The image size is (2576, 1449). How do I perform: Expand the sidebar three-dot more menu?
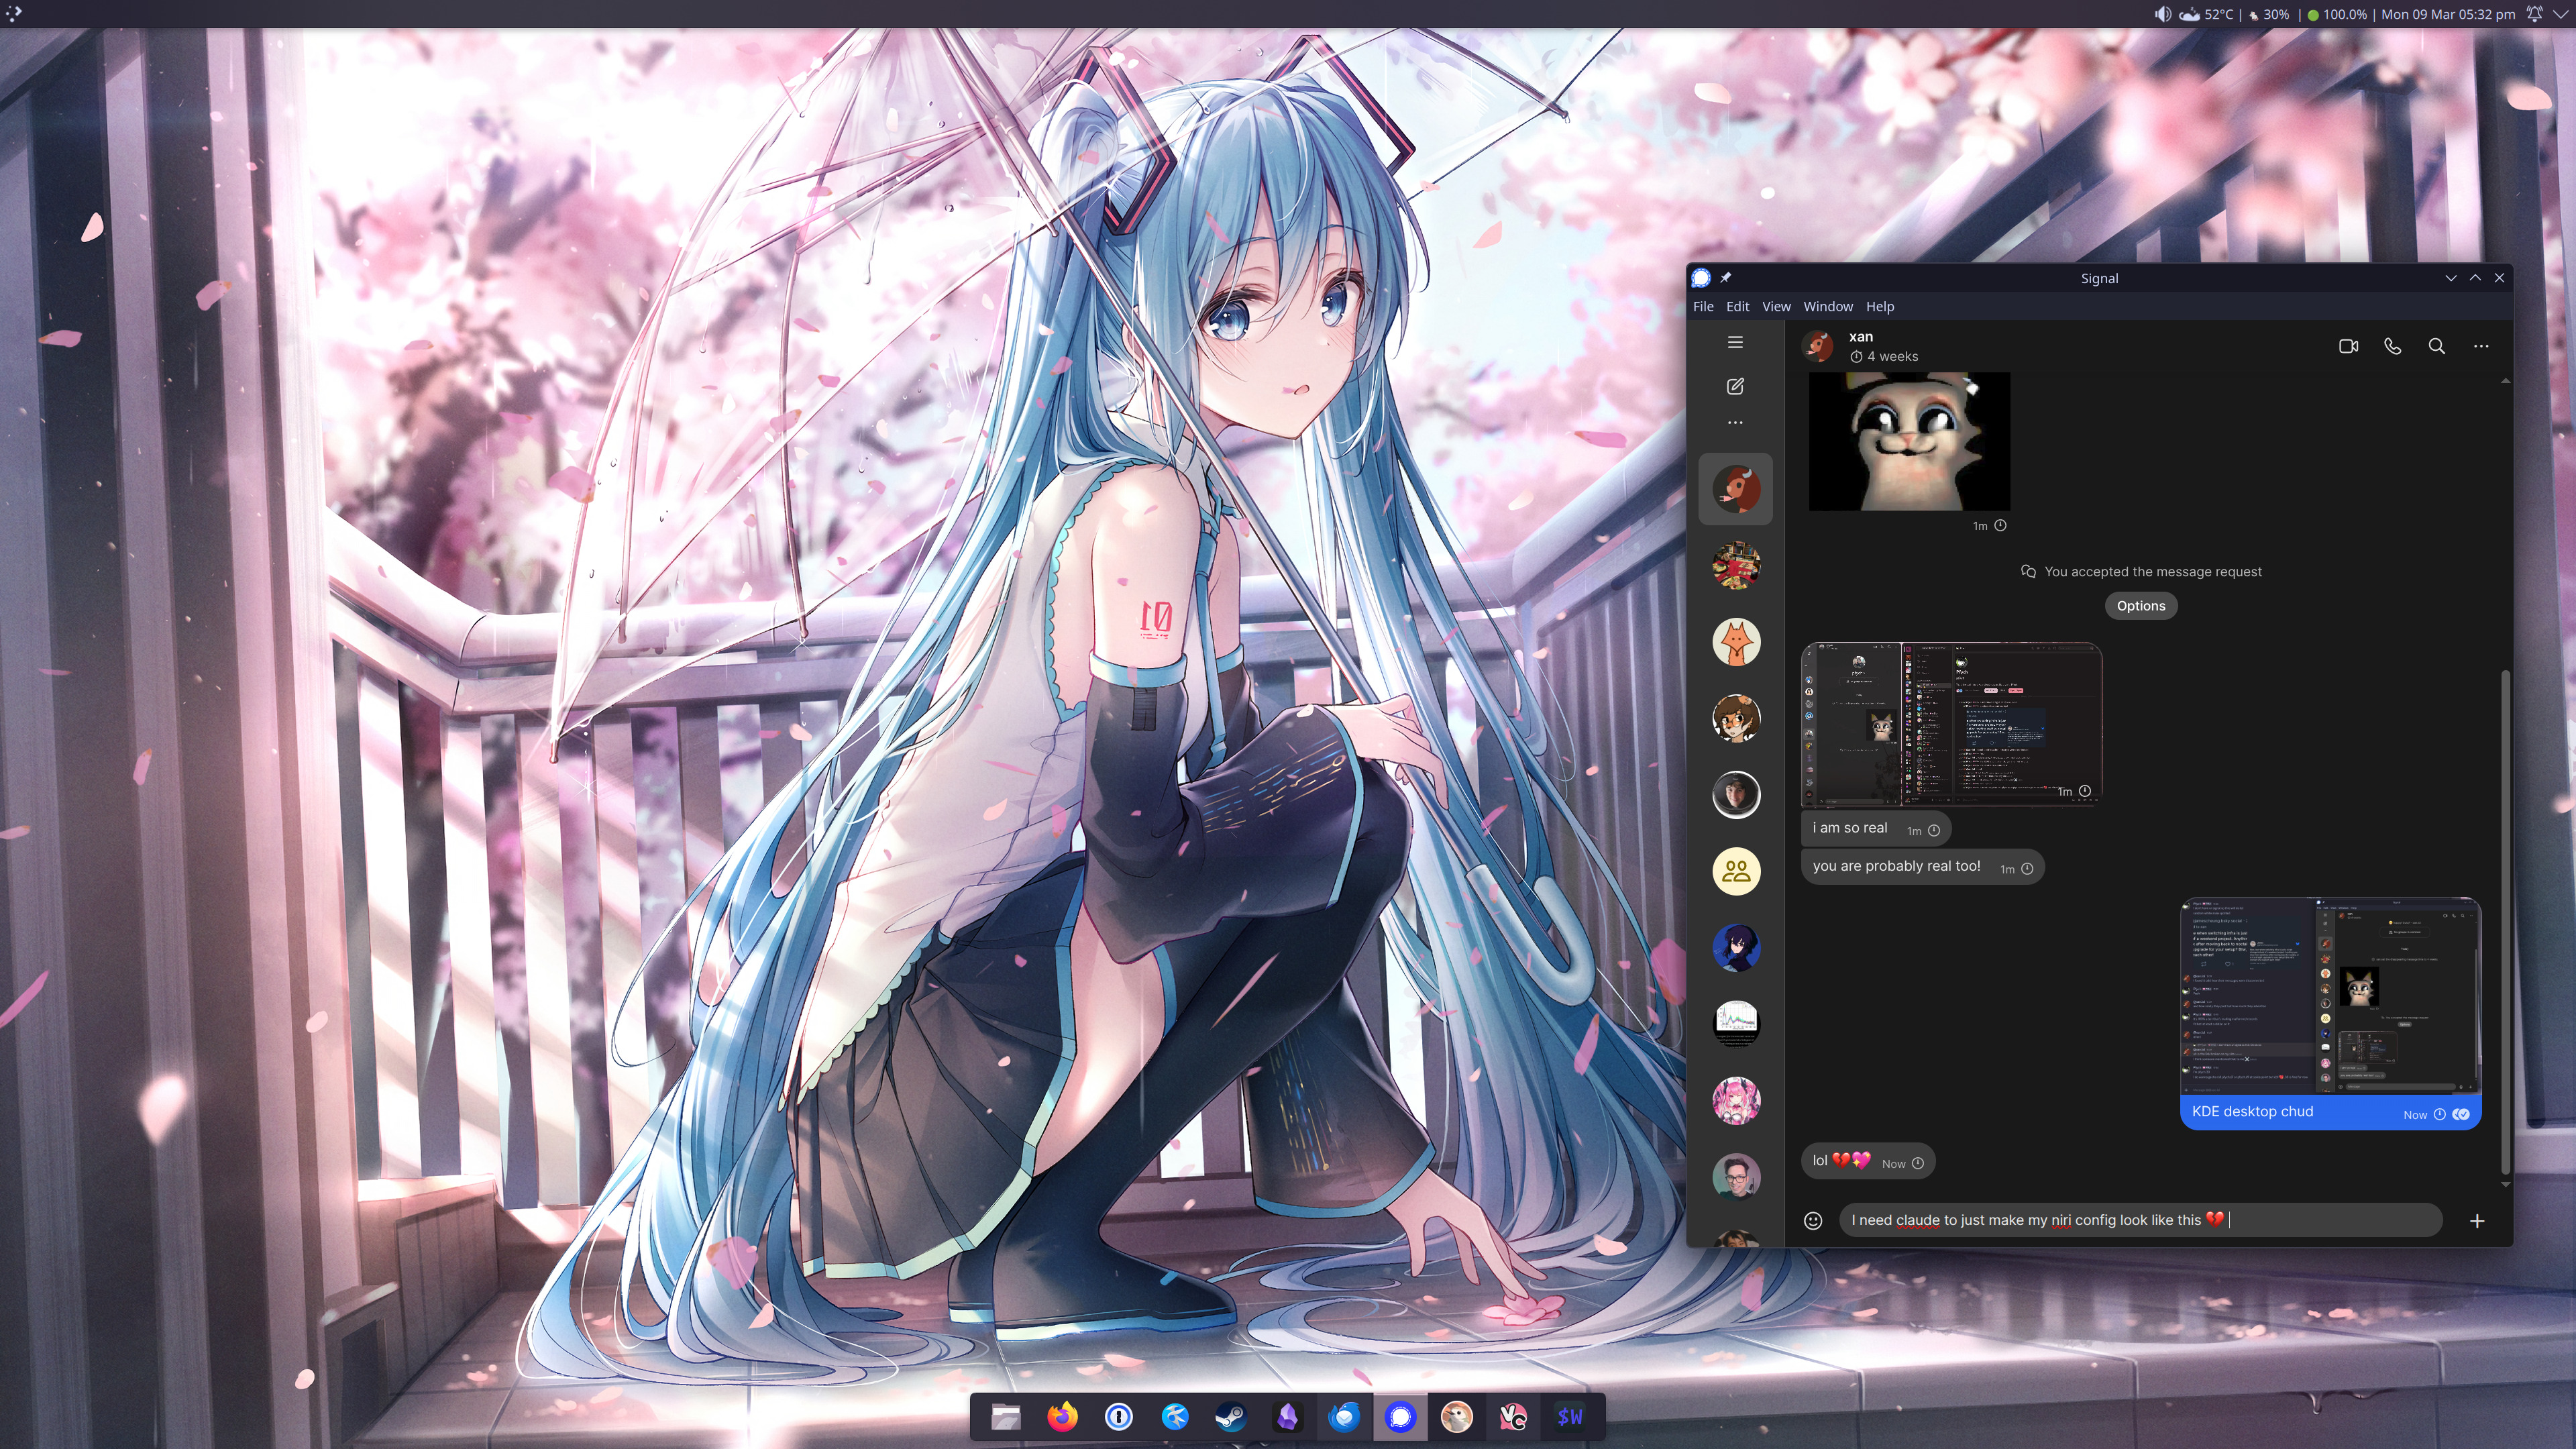coord(1735,423)
